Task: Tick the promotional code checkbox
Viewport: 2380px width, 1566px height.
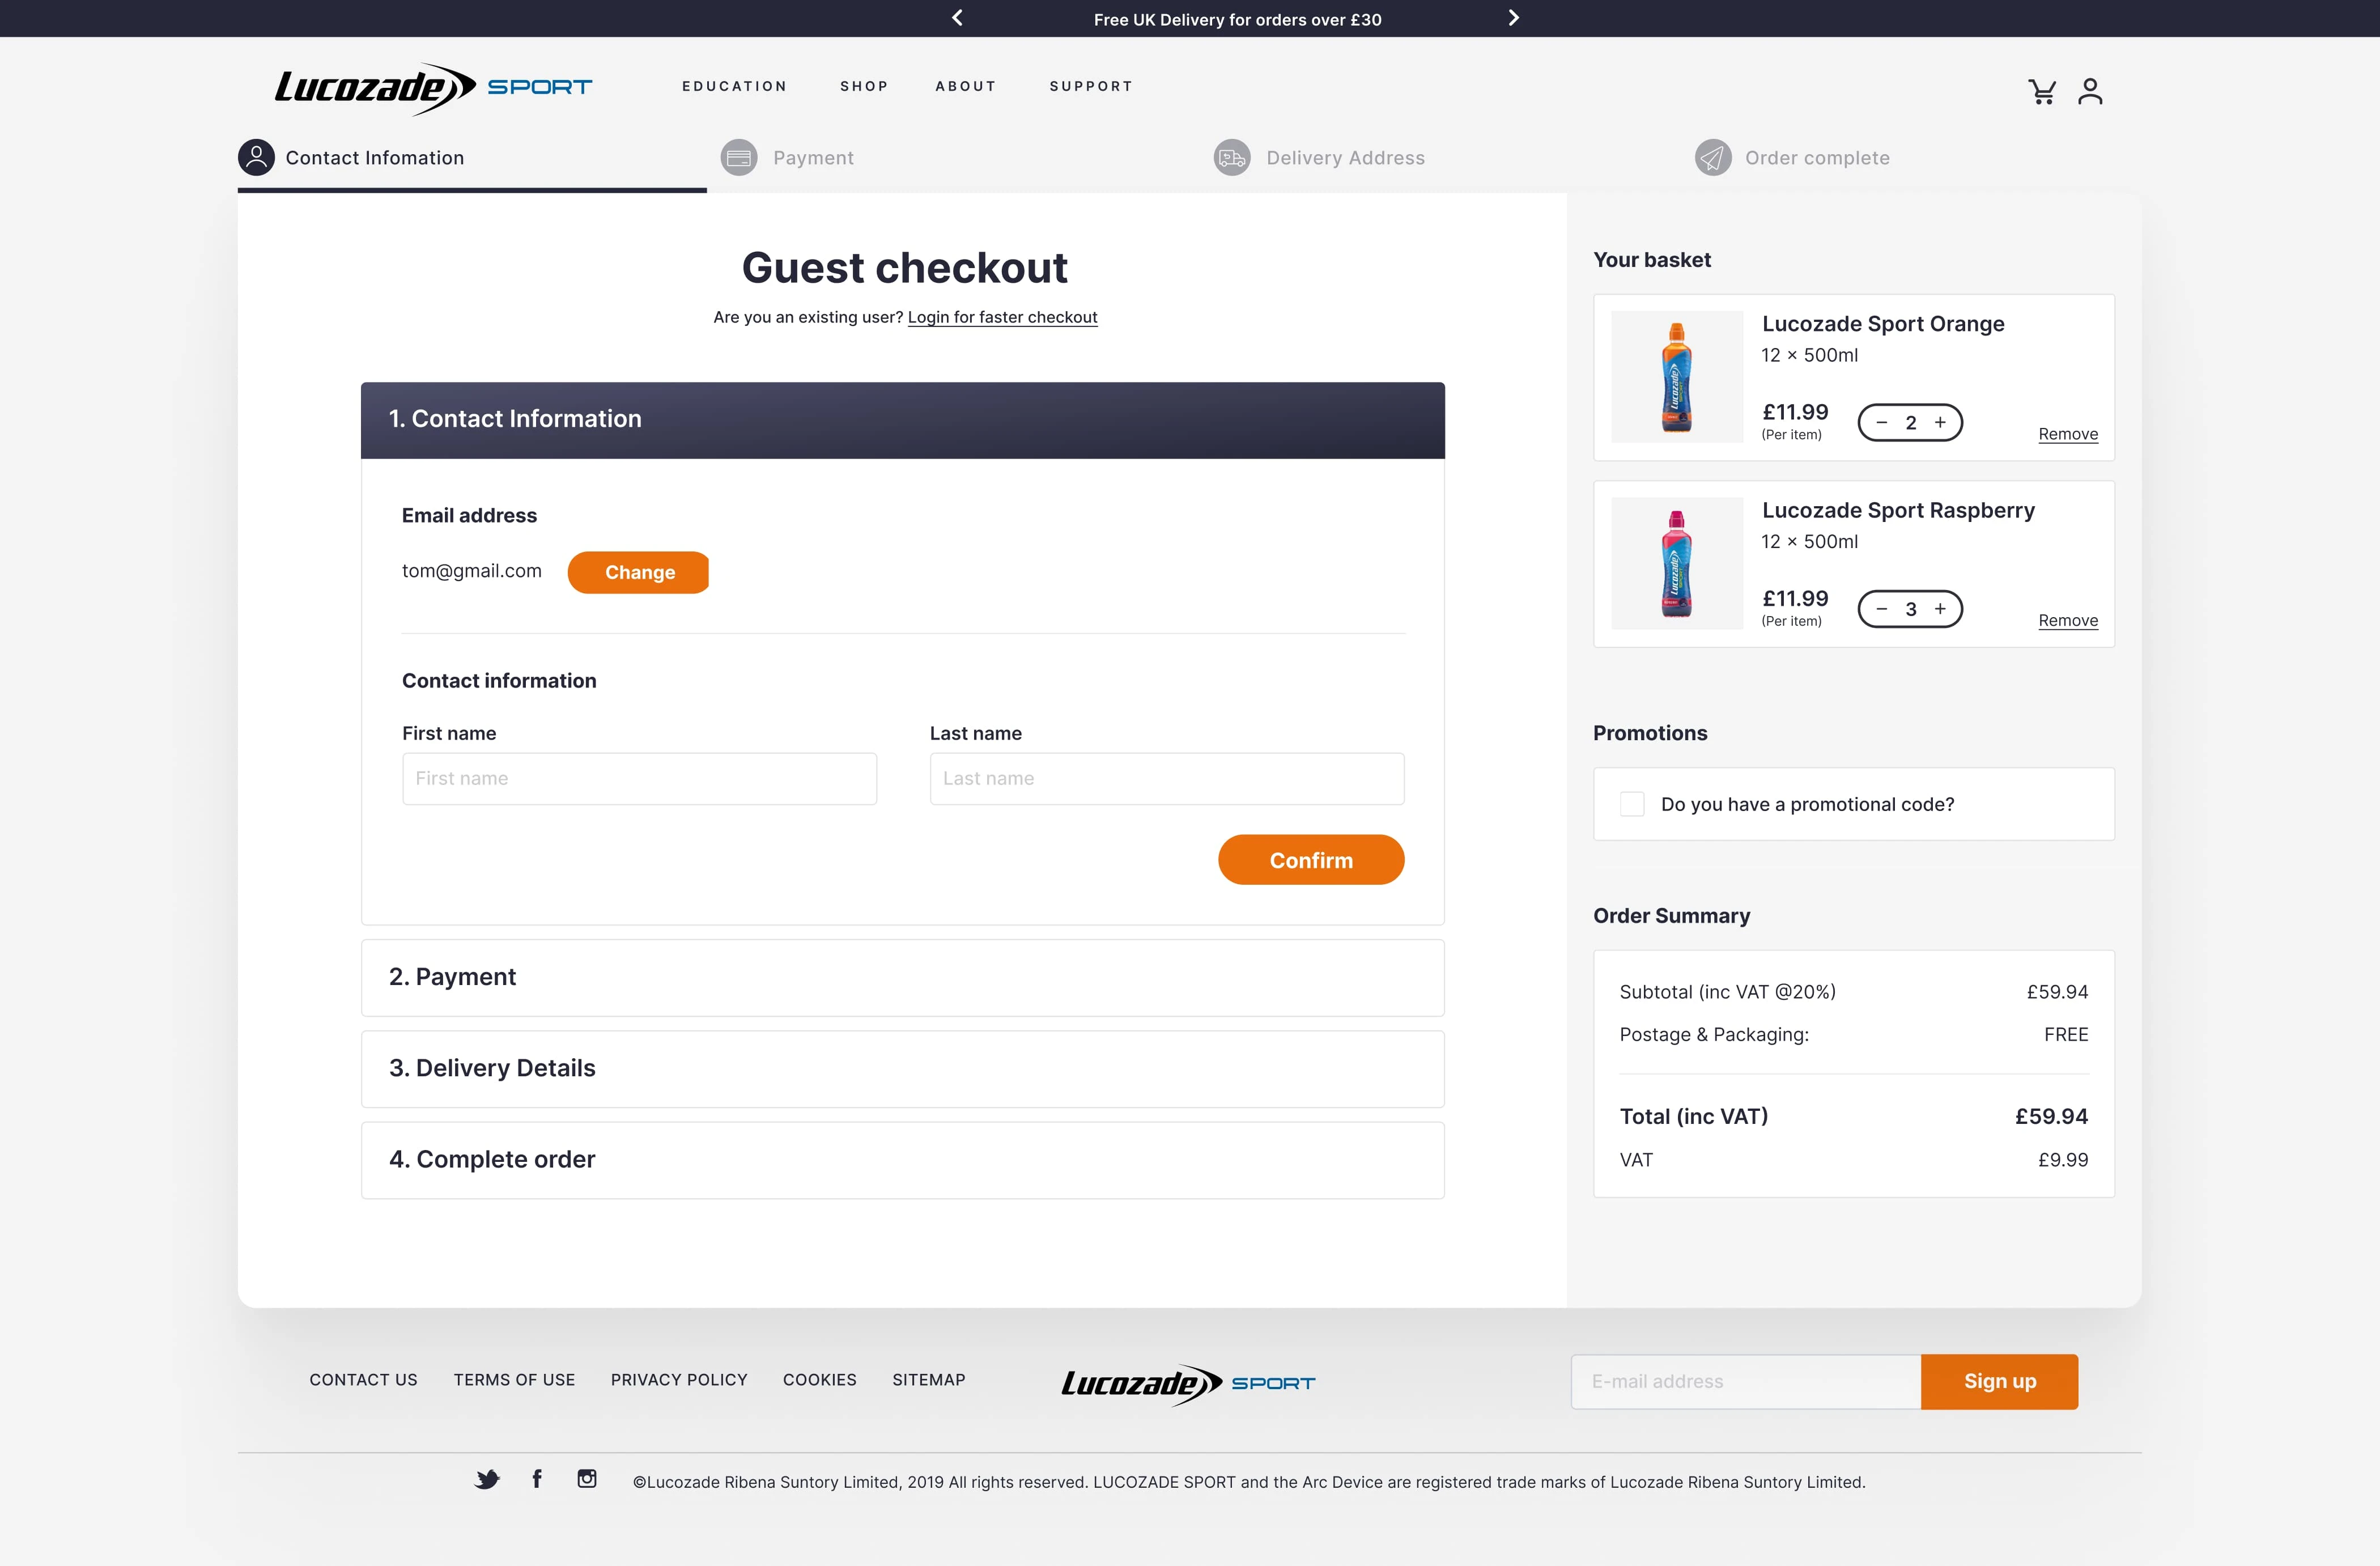Action: pyautogui.click(x=1632, y=804)
